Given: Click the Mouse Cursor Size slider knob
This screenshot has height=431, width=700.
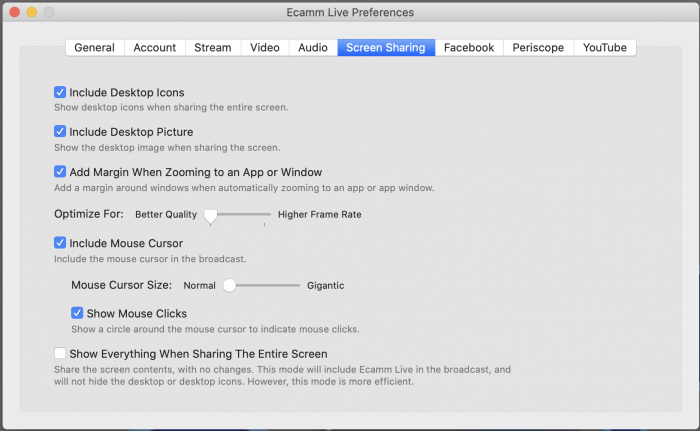Looking at the screenshot, I should click(229, 285).
